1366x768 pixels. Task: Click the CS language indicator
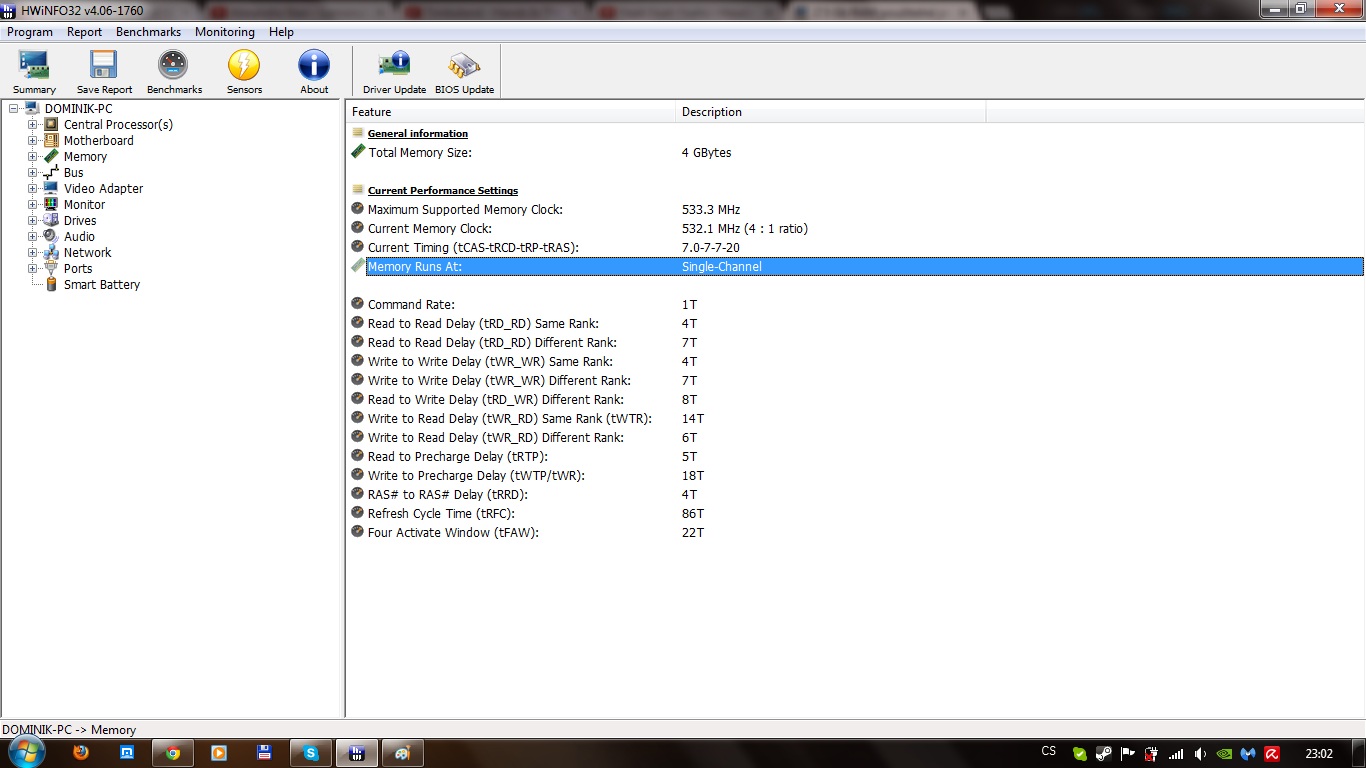(x=1048, y=752)
